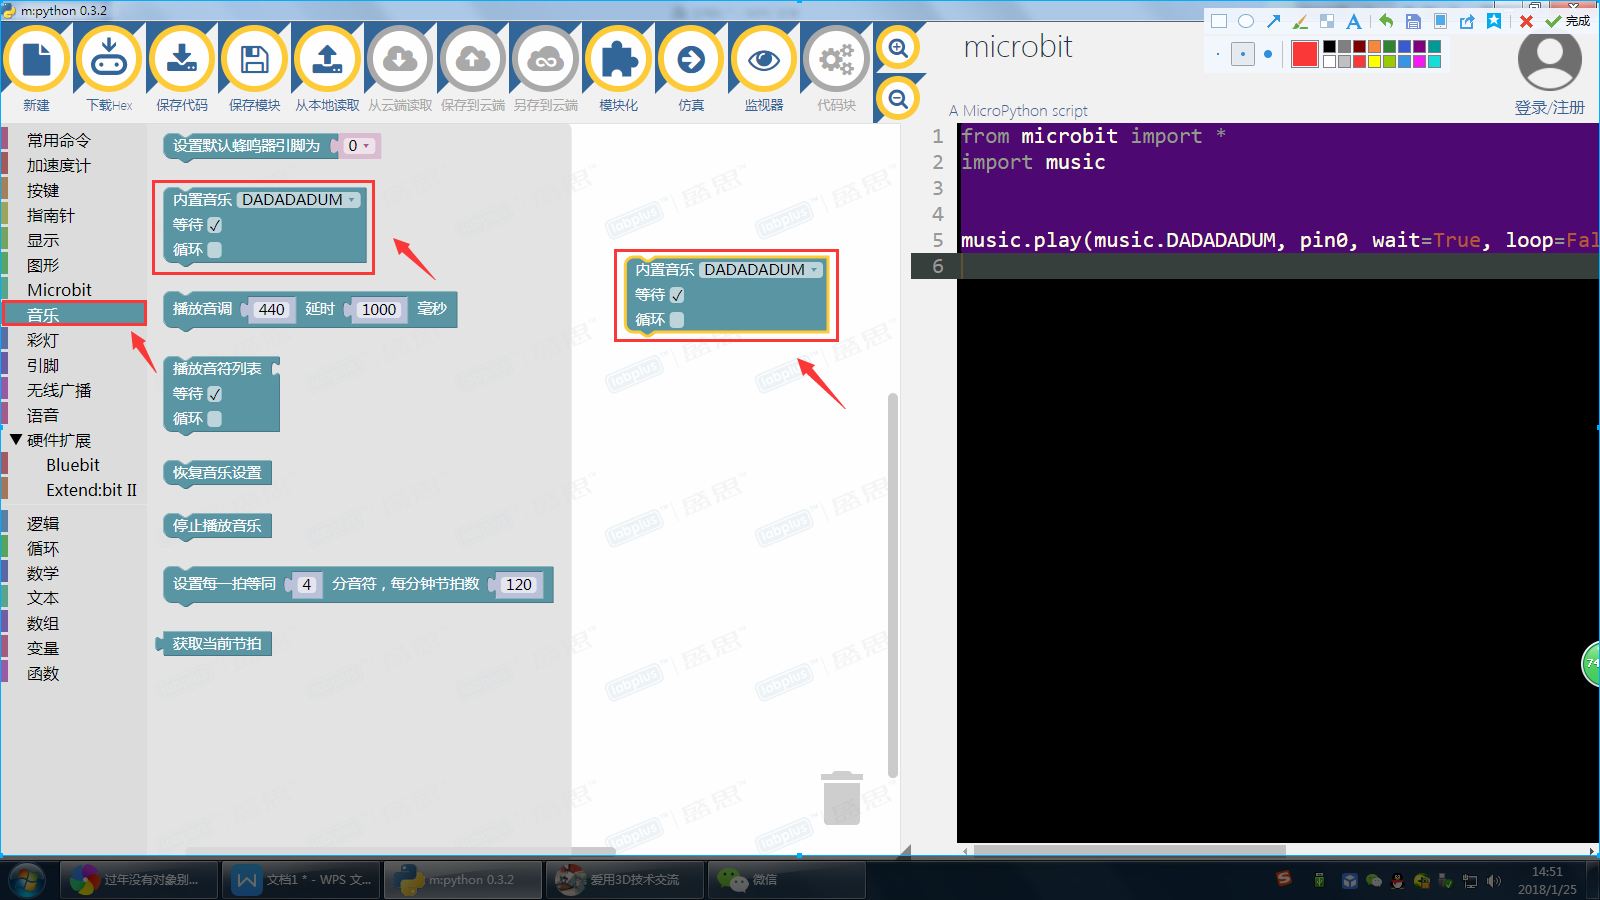Viewport: 1600px width, 900px height.
Task: Click the 440 tone value field
Action: (x=271, y=310)
